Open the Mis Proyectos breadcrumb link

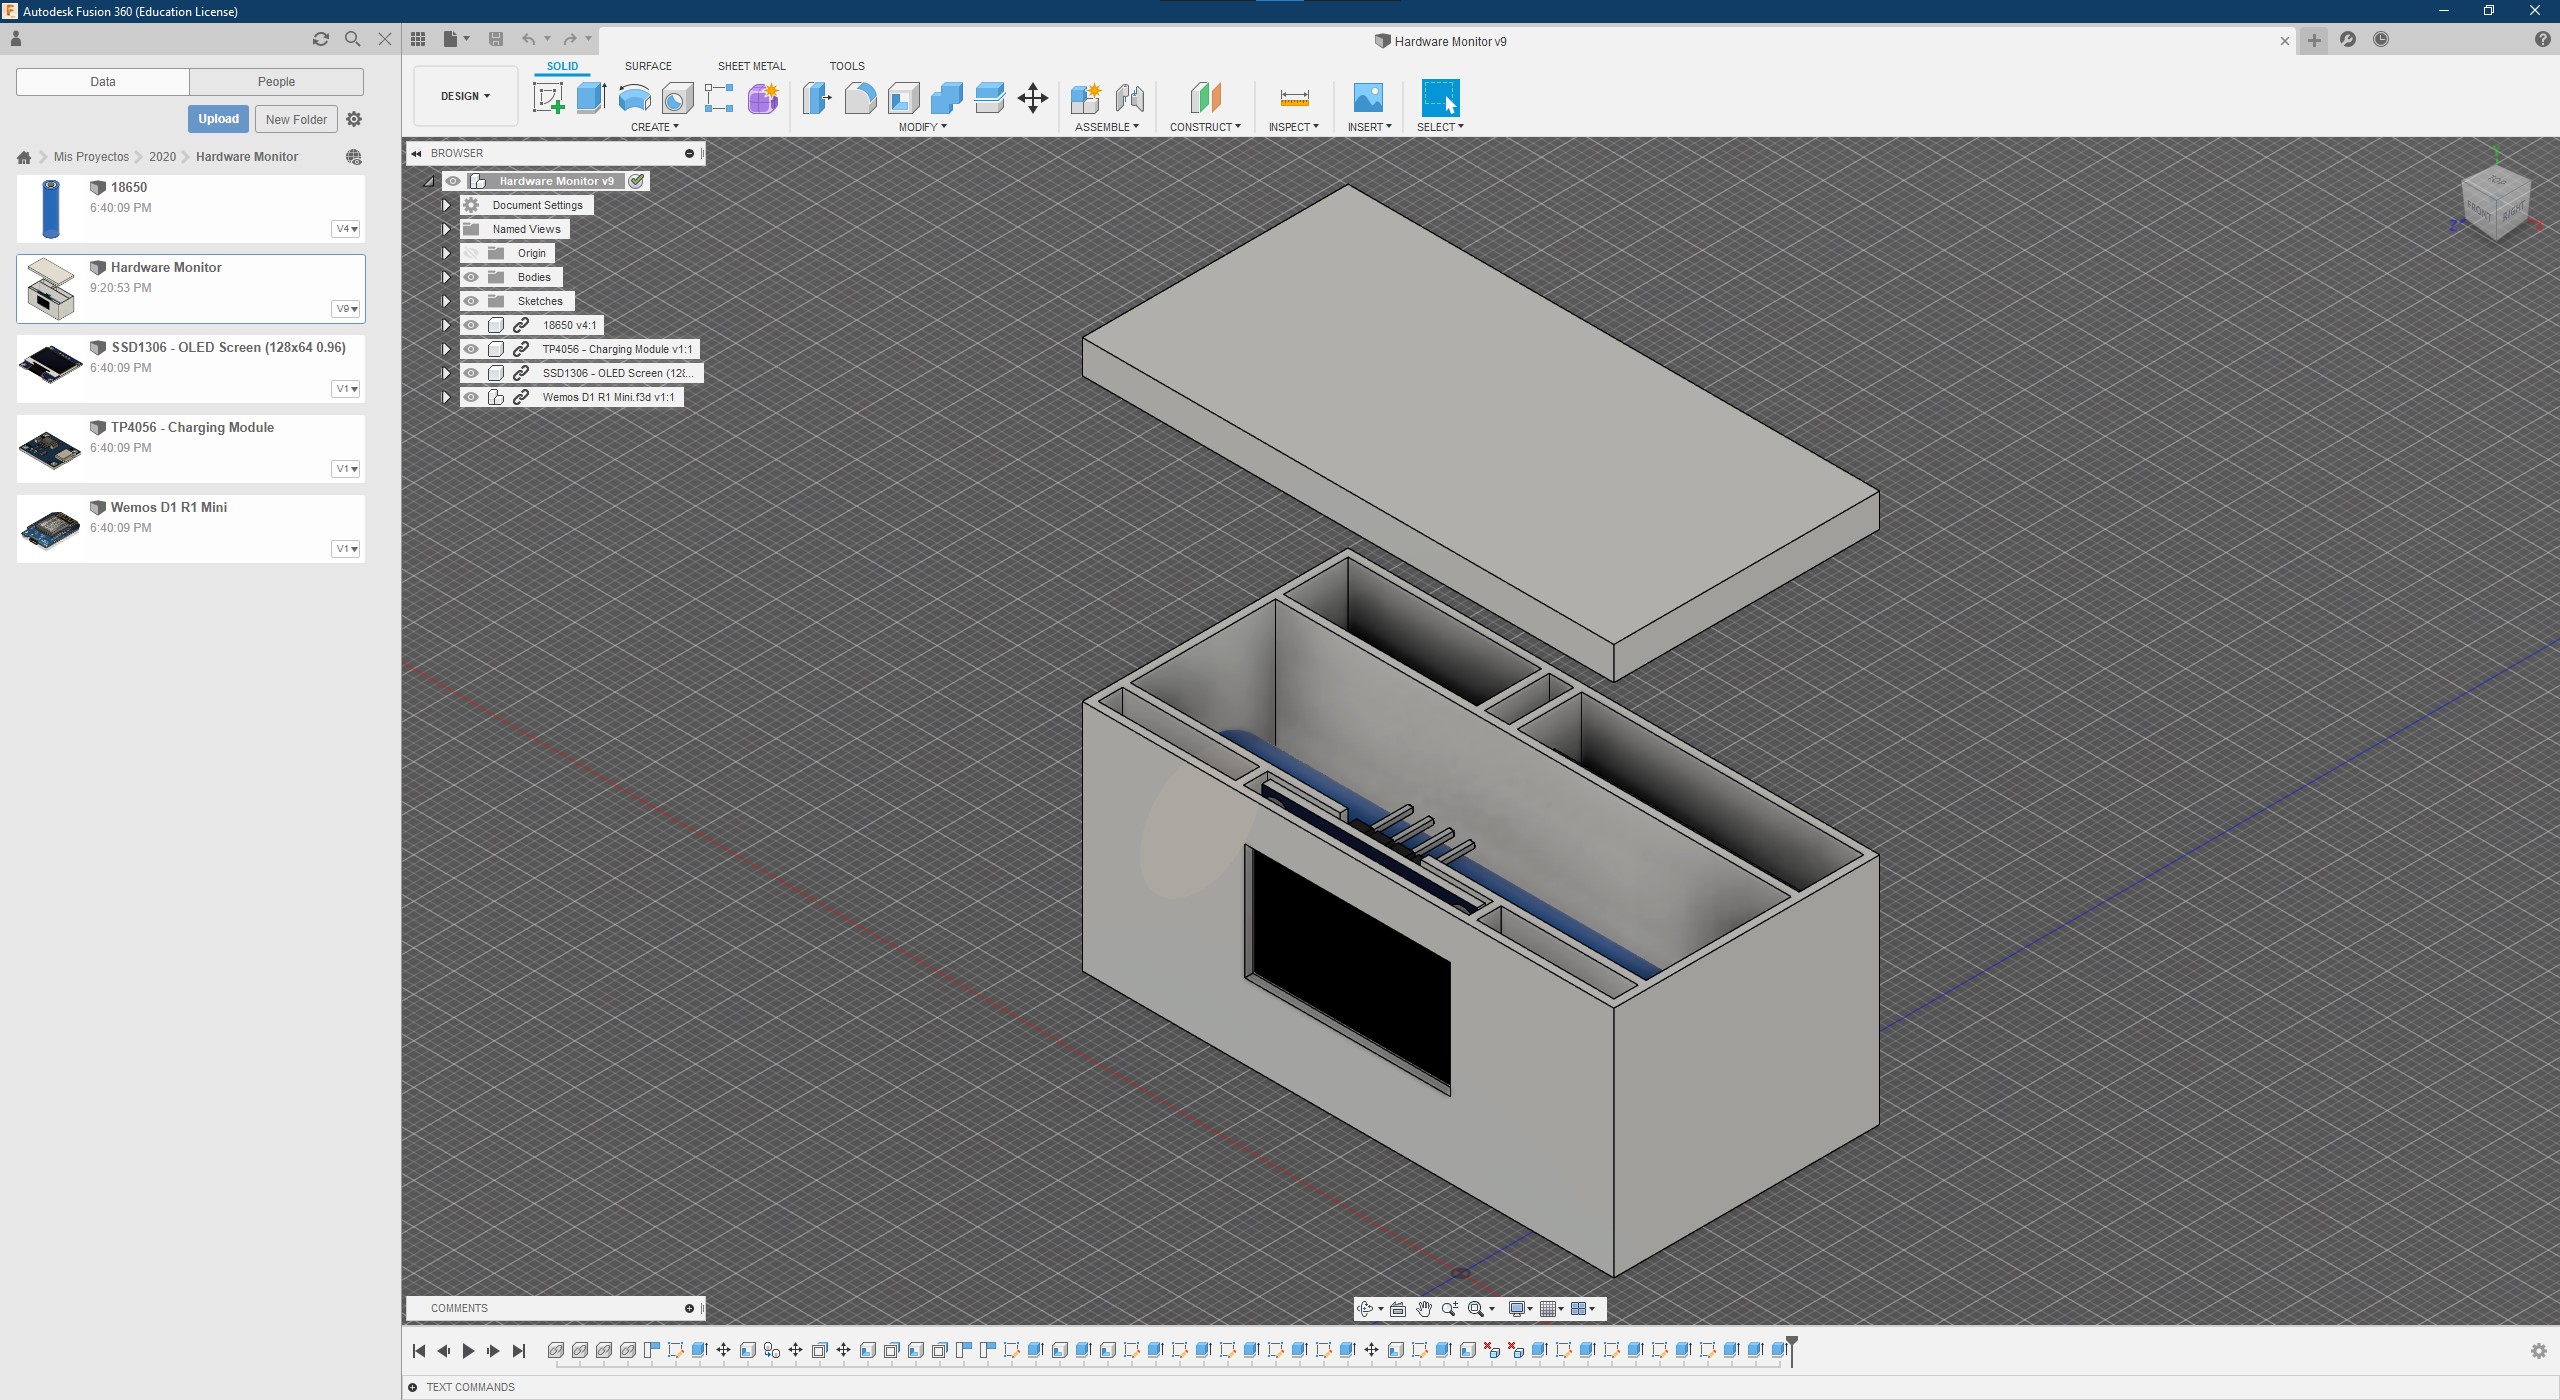pos(91,157)
